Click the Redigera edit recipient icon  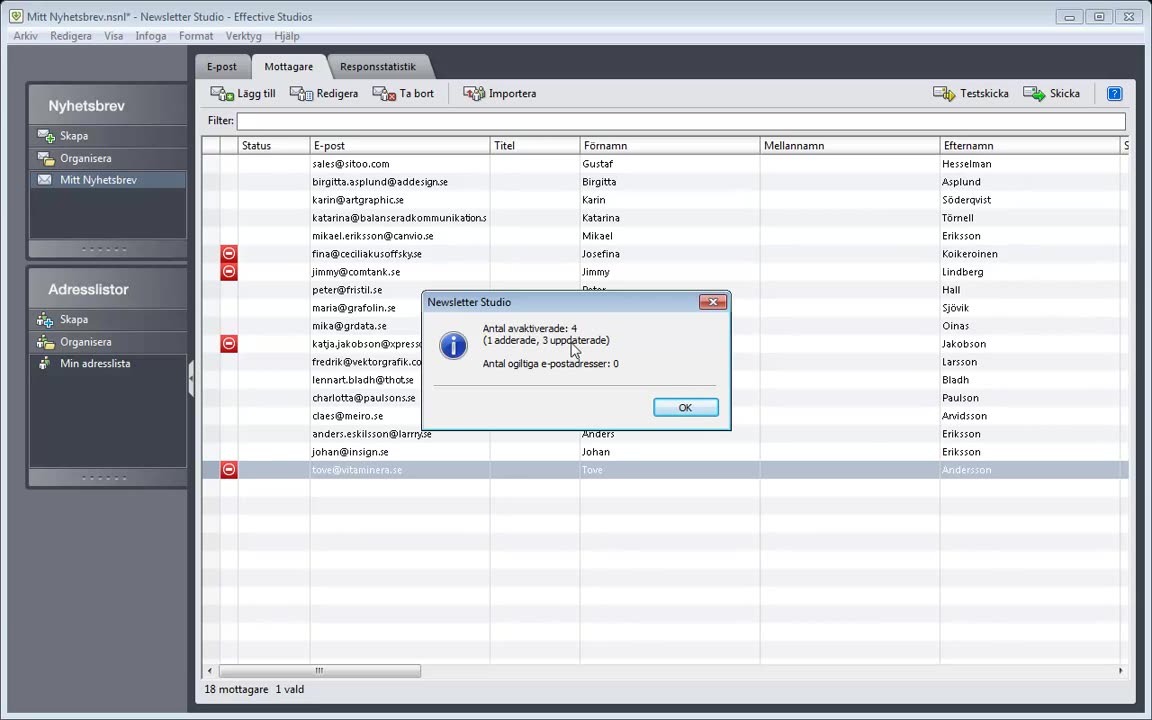tap(301, 93)
